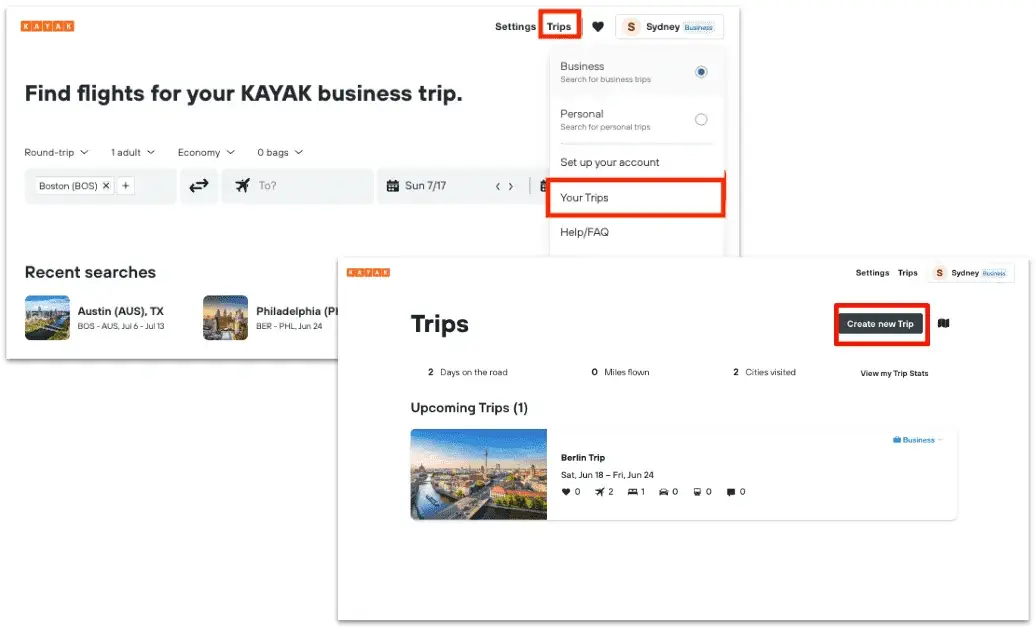The image size is (1036, 628).
Task: Open the Sydney account menu in the Trips window
Action: pos(971,273)
